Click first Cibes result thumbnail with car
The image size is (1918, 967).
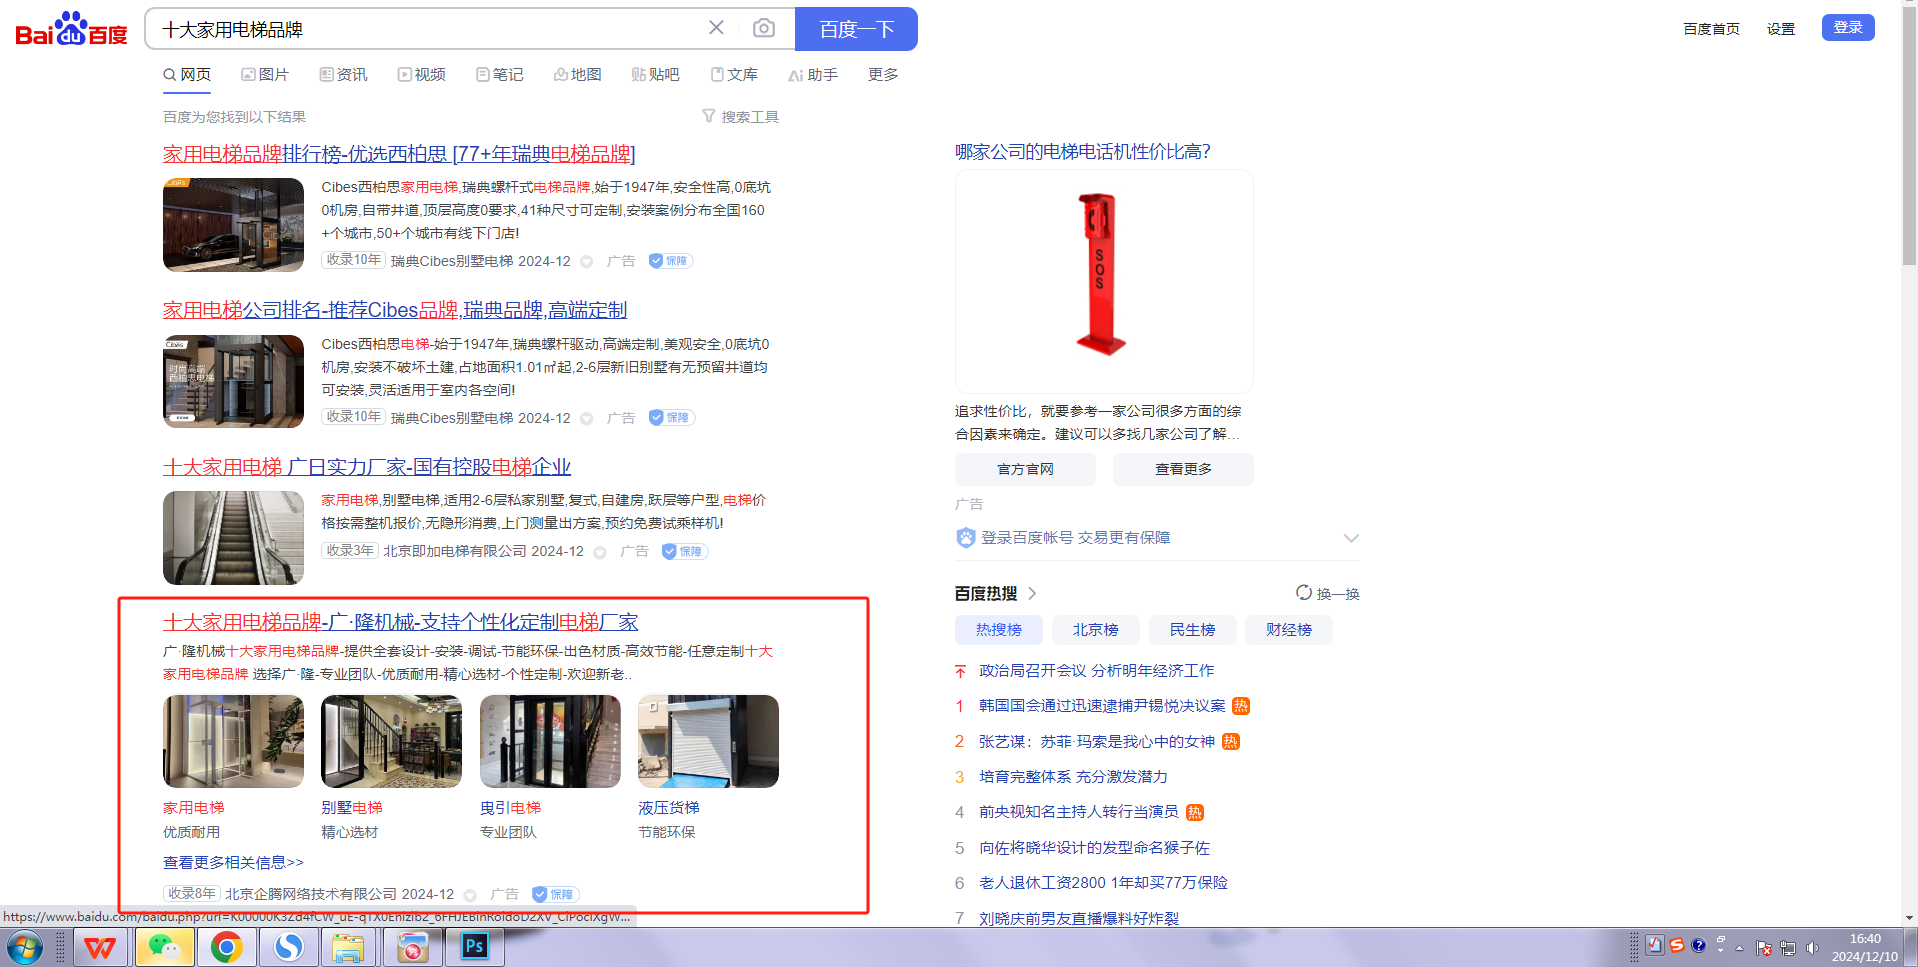click(233, 225)
